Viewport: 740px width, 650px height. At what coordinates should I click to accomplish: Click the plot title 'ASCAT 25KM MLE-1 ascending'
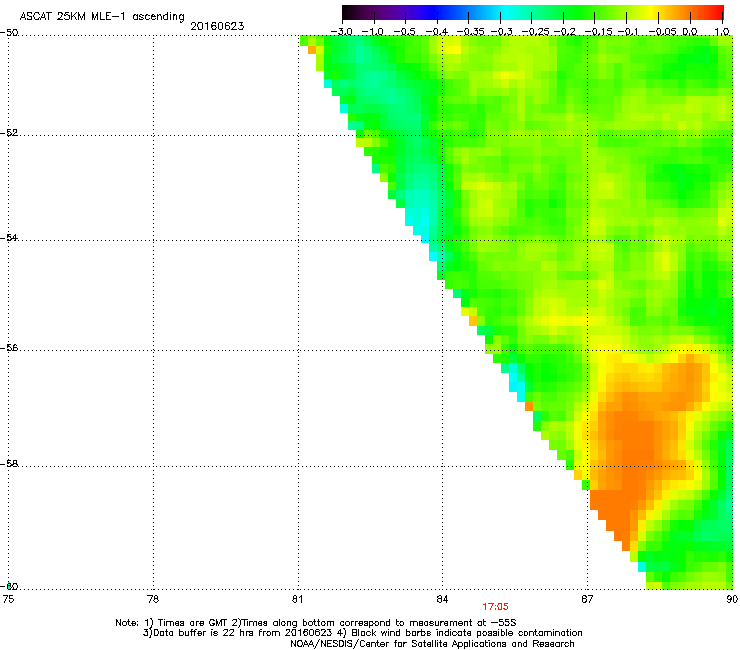[102, 17]
